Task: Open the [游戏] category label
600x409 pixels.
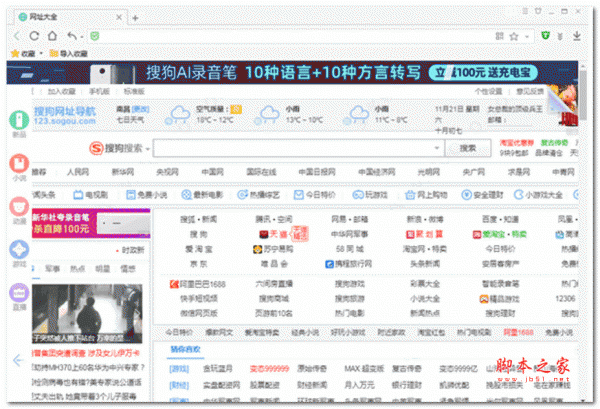Action: tap(179, 369)
